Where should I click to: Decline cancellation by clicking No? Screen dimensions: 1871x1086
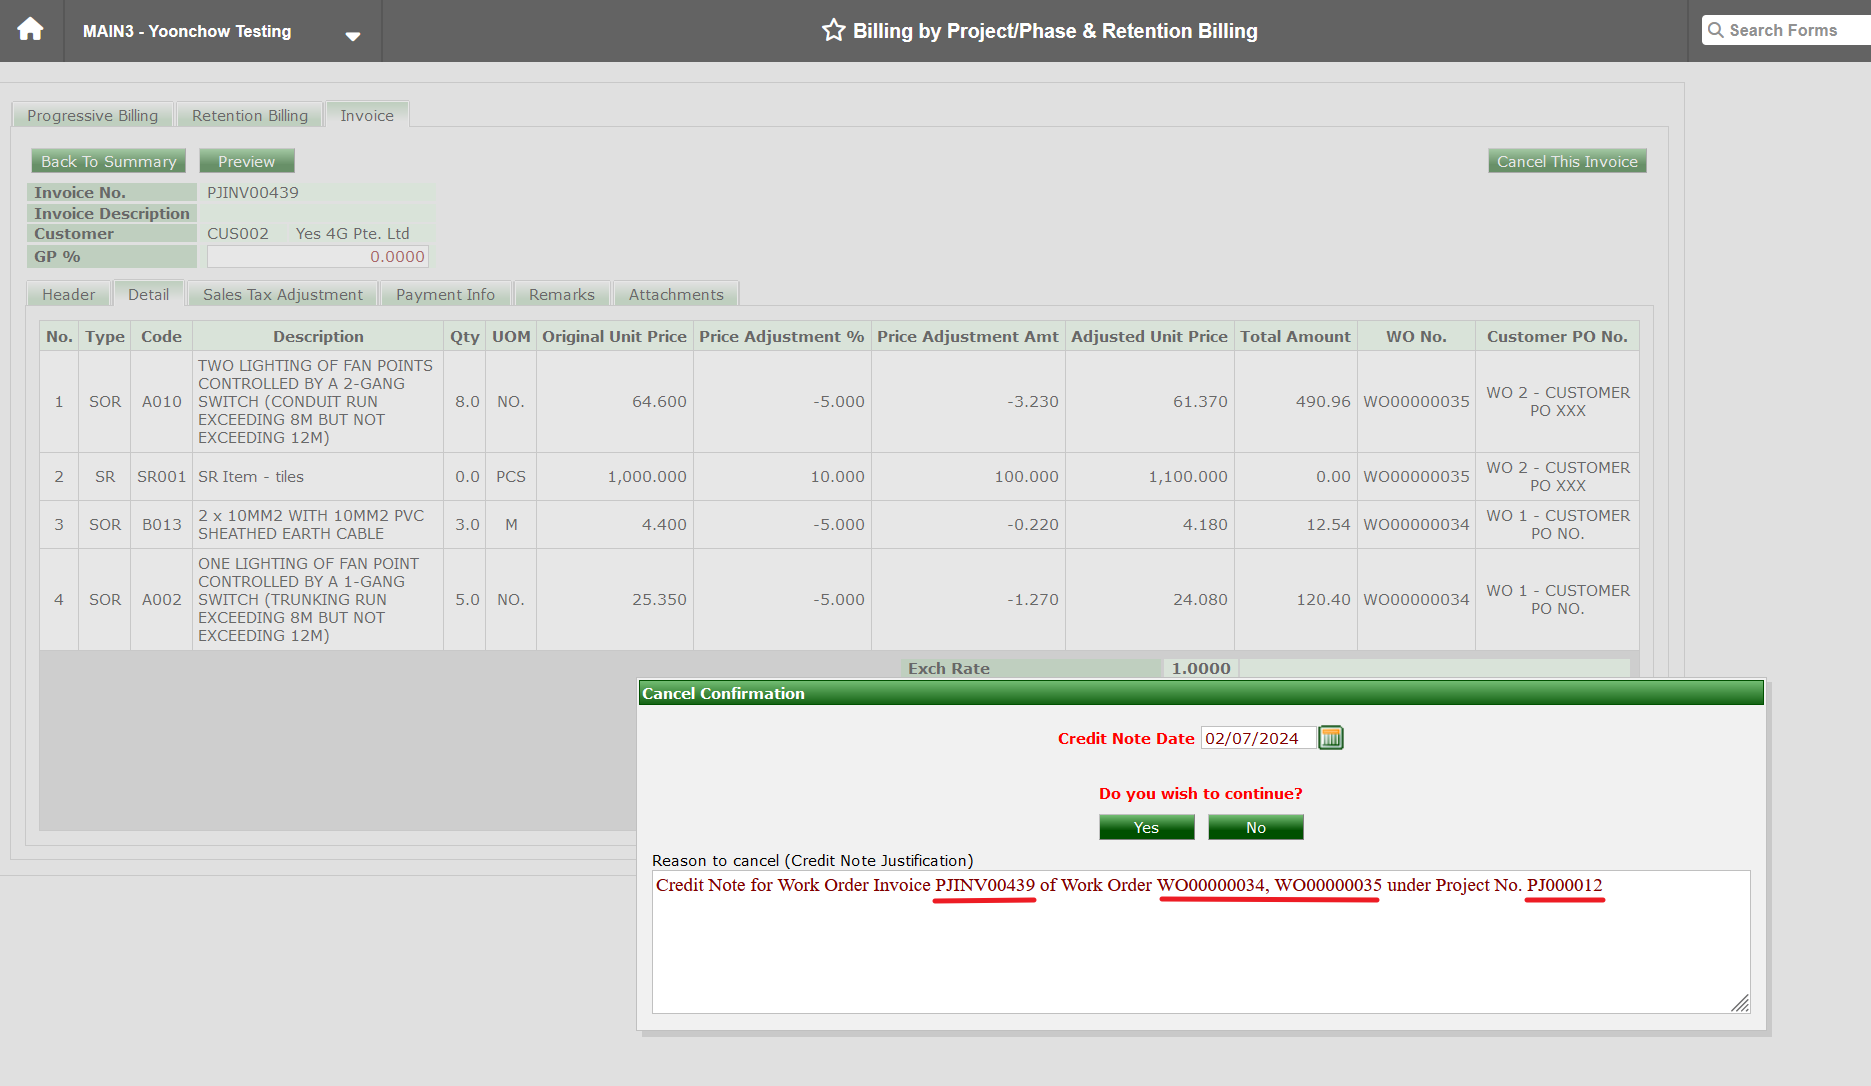pos(1255,827)
